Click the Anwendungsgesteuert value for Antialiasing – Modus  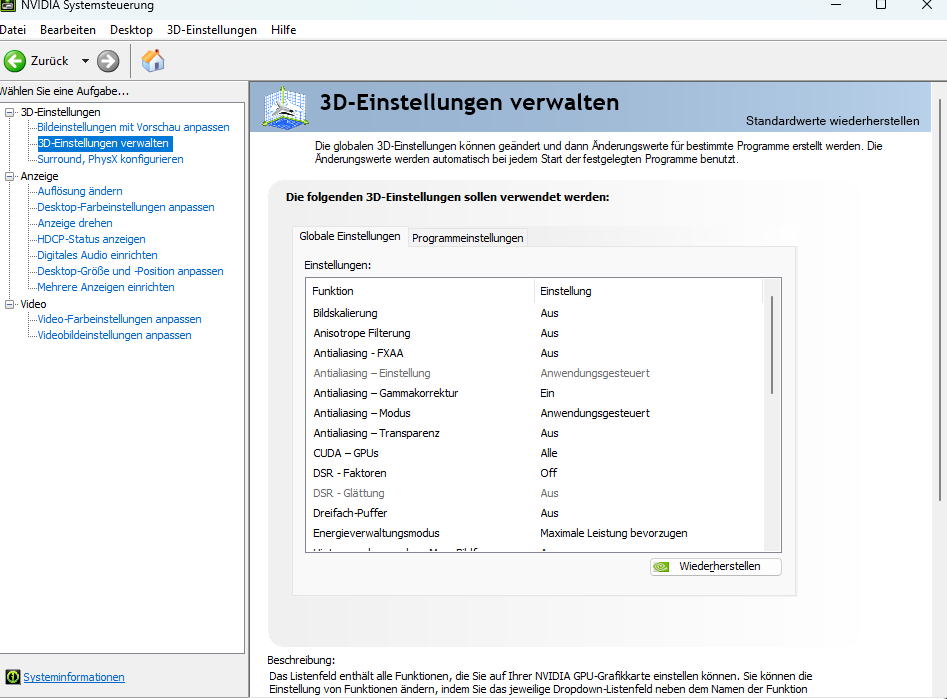595,413
